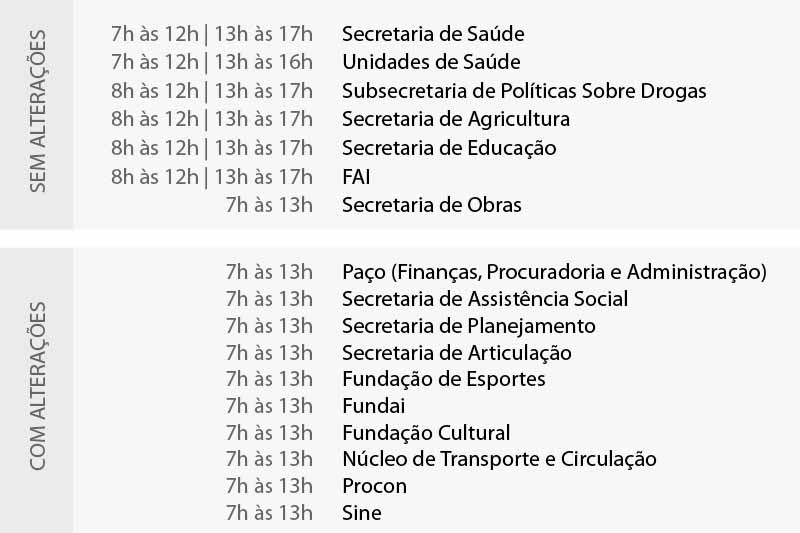Click the Secretaria de Educação label
This screenshot has height=533, width=800.
click(449, 148)
